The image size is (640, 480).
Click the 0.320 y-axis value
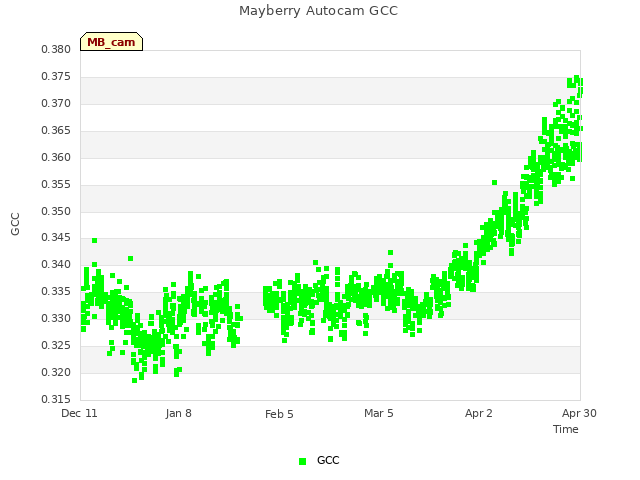[x=56, y=372]
